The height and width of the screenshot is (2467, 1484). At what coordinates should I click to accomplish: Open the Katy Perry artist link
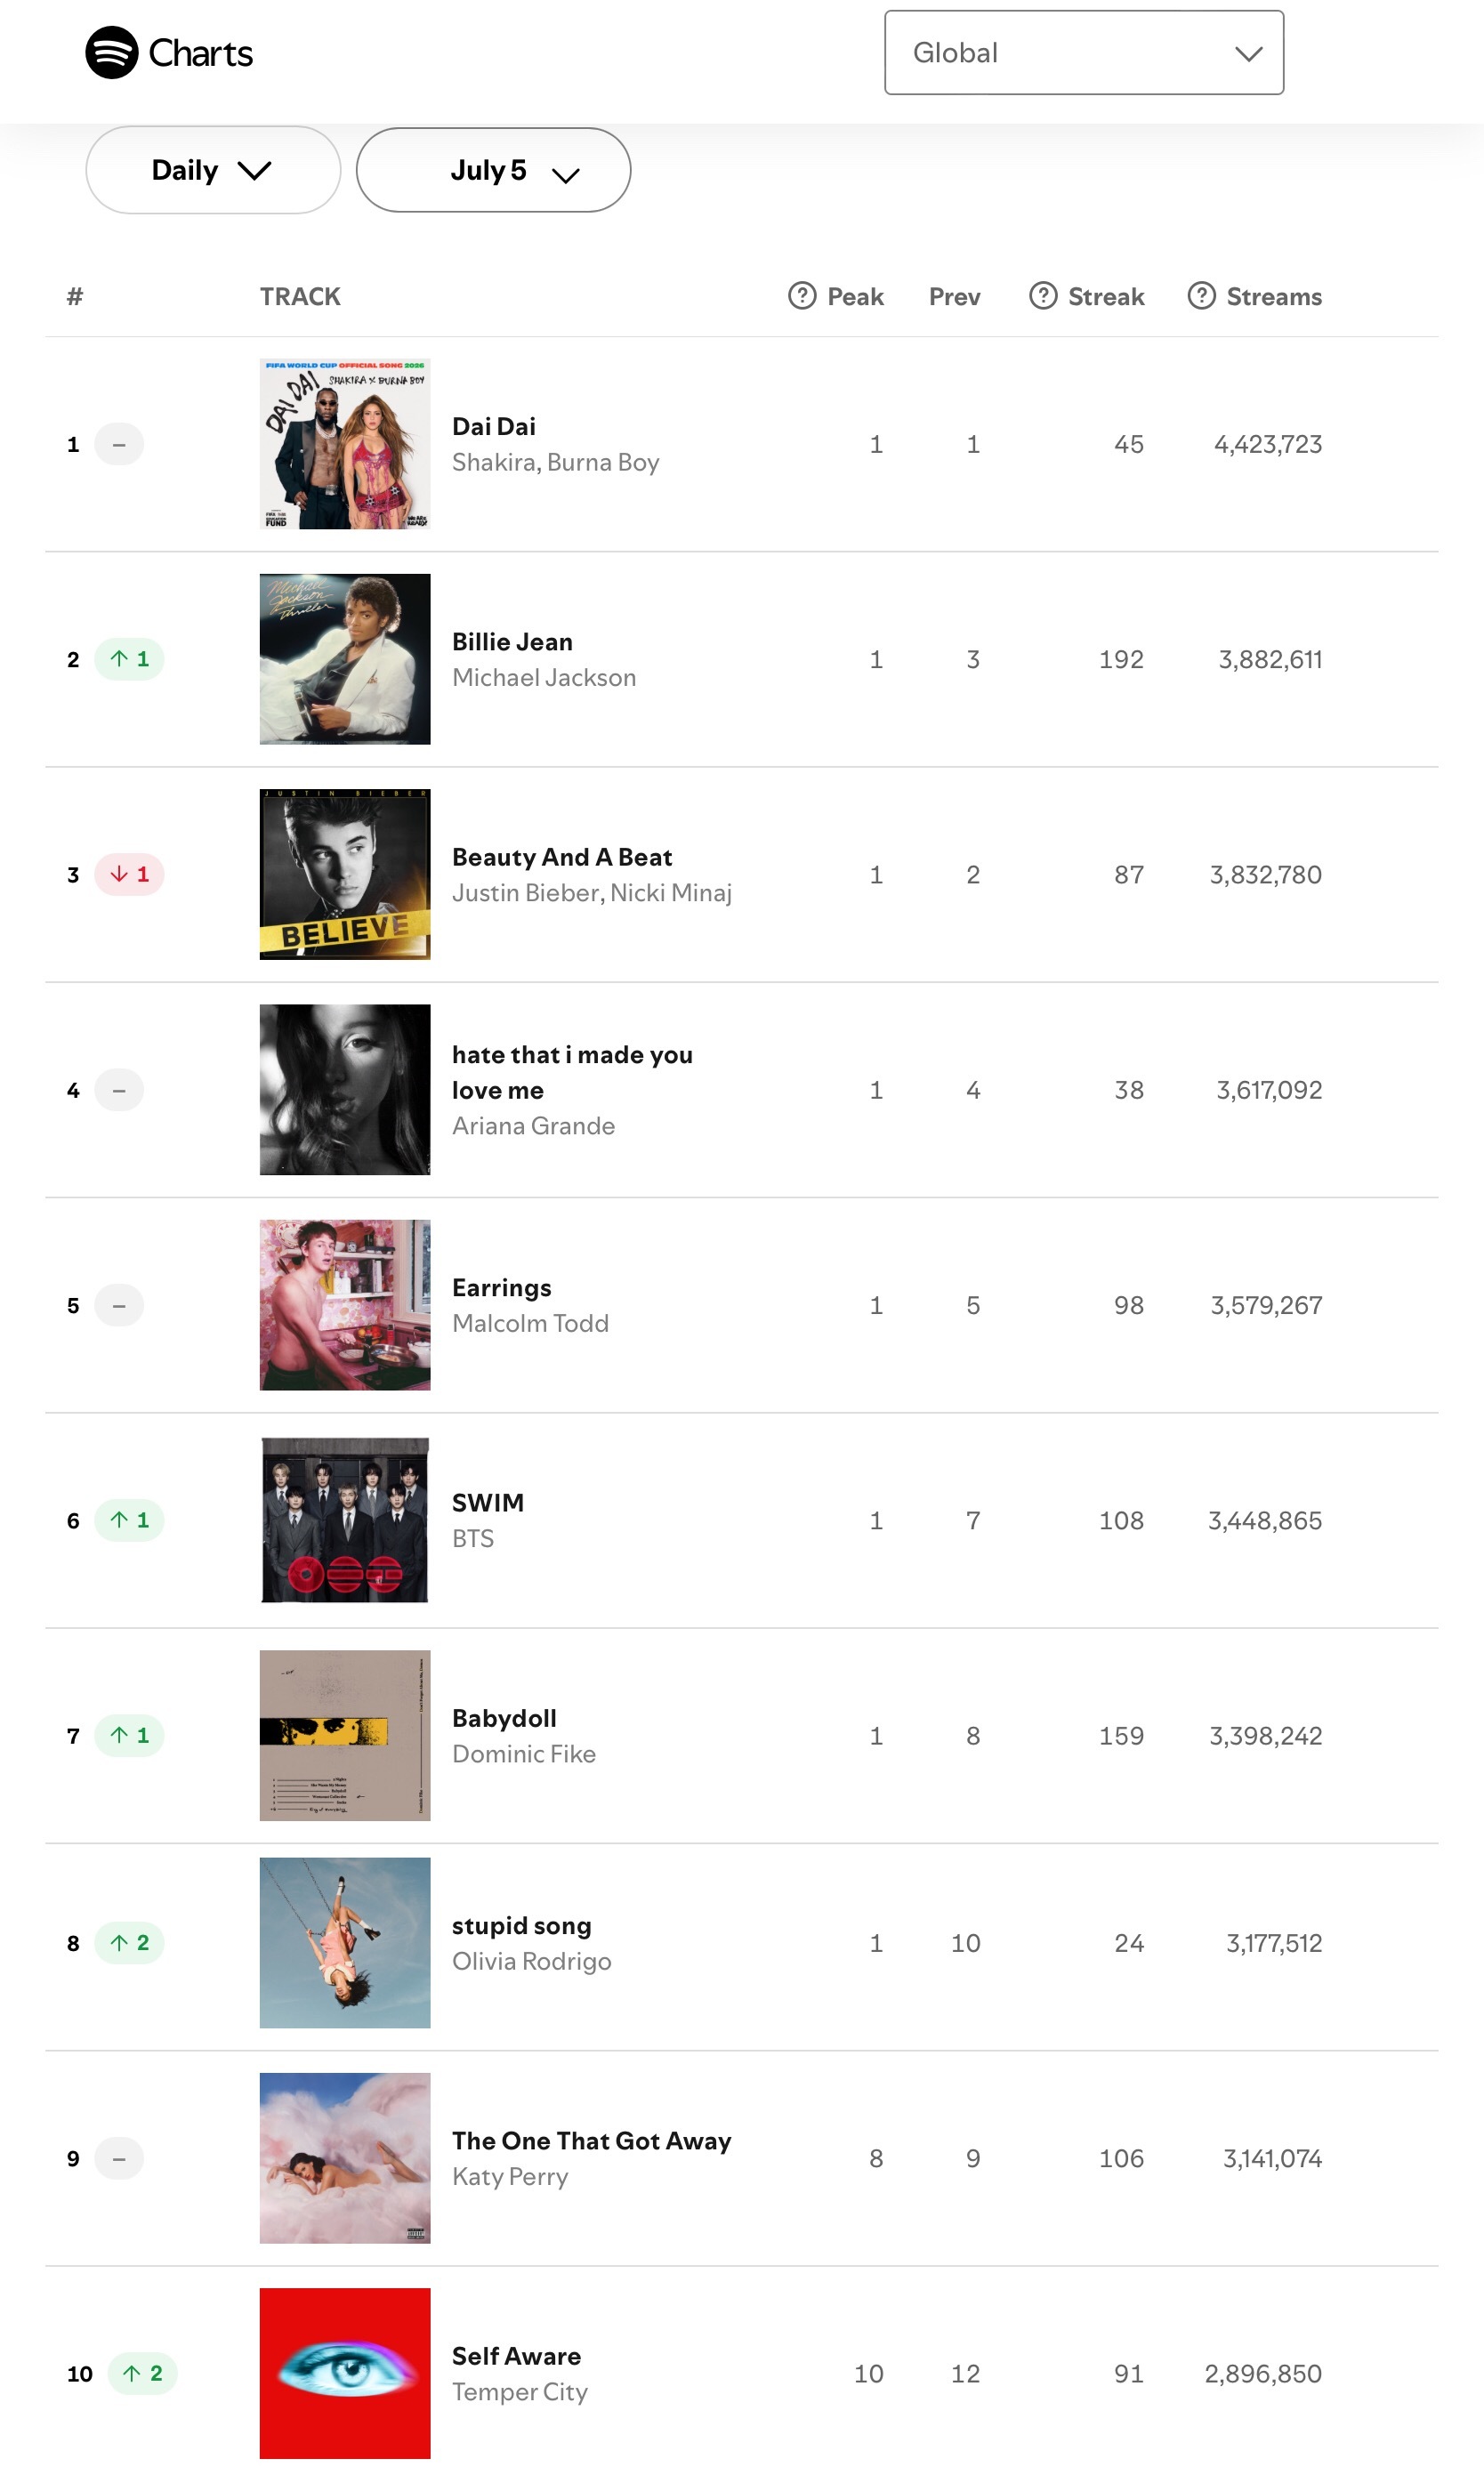[x=510, y=2176]
